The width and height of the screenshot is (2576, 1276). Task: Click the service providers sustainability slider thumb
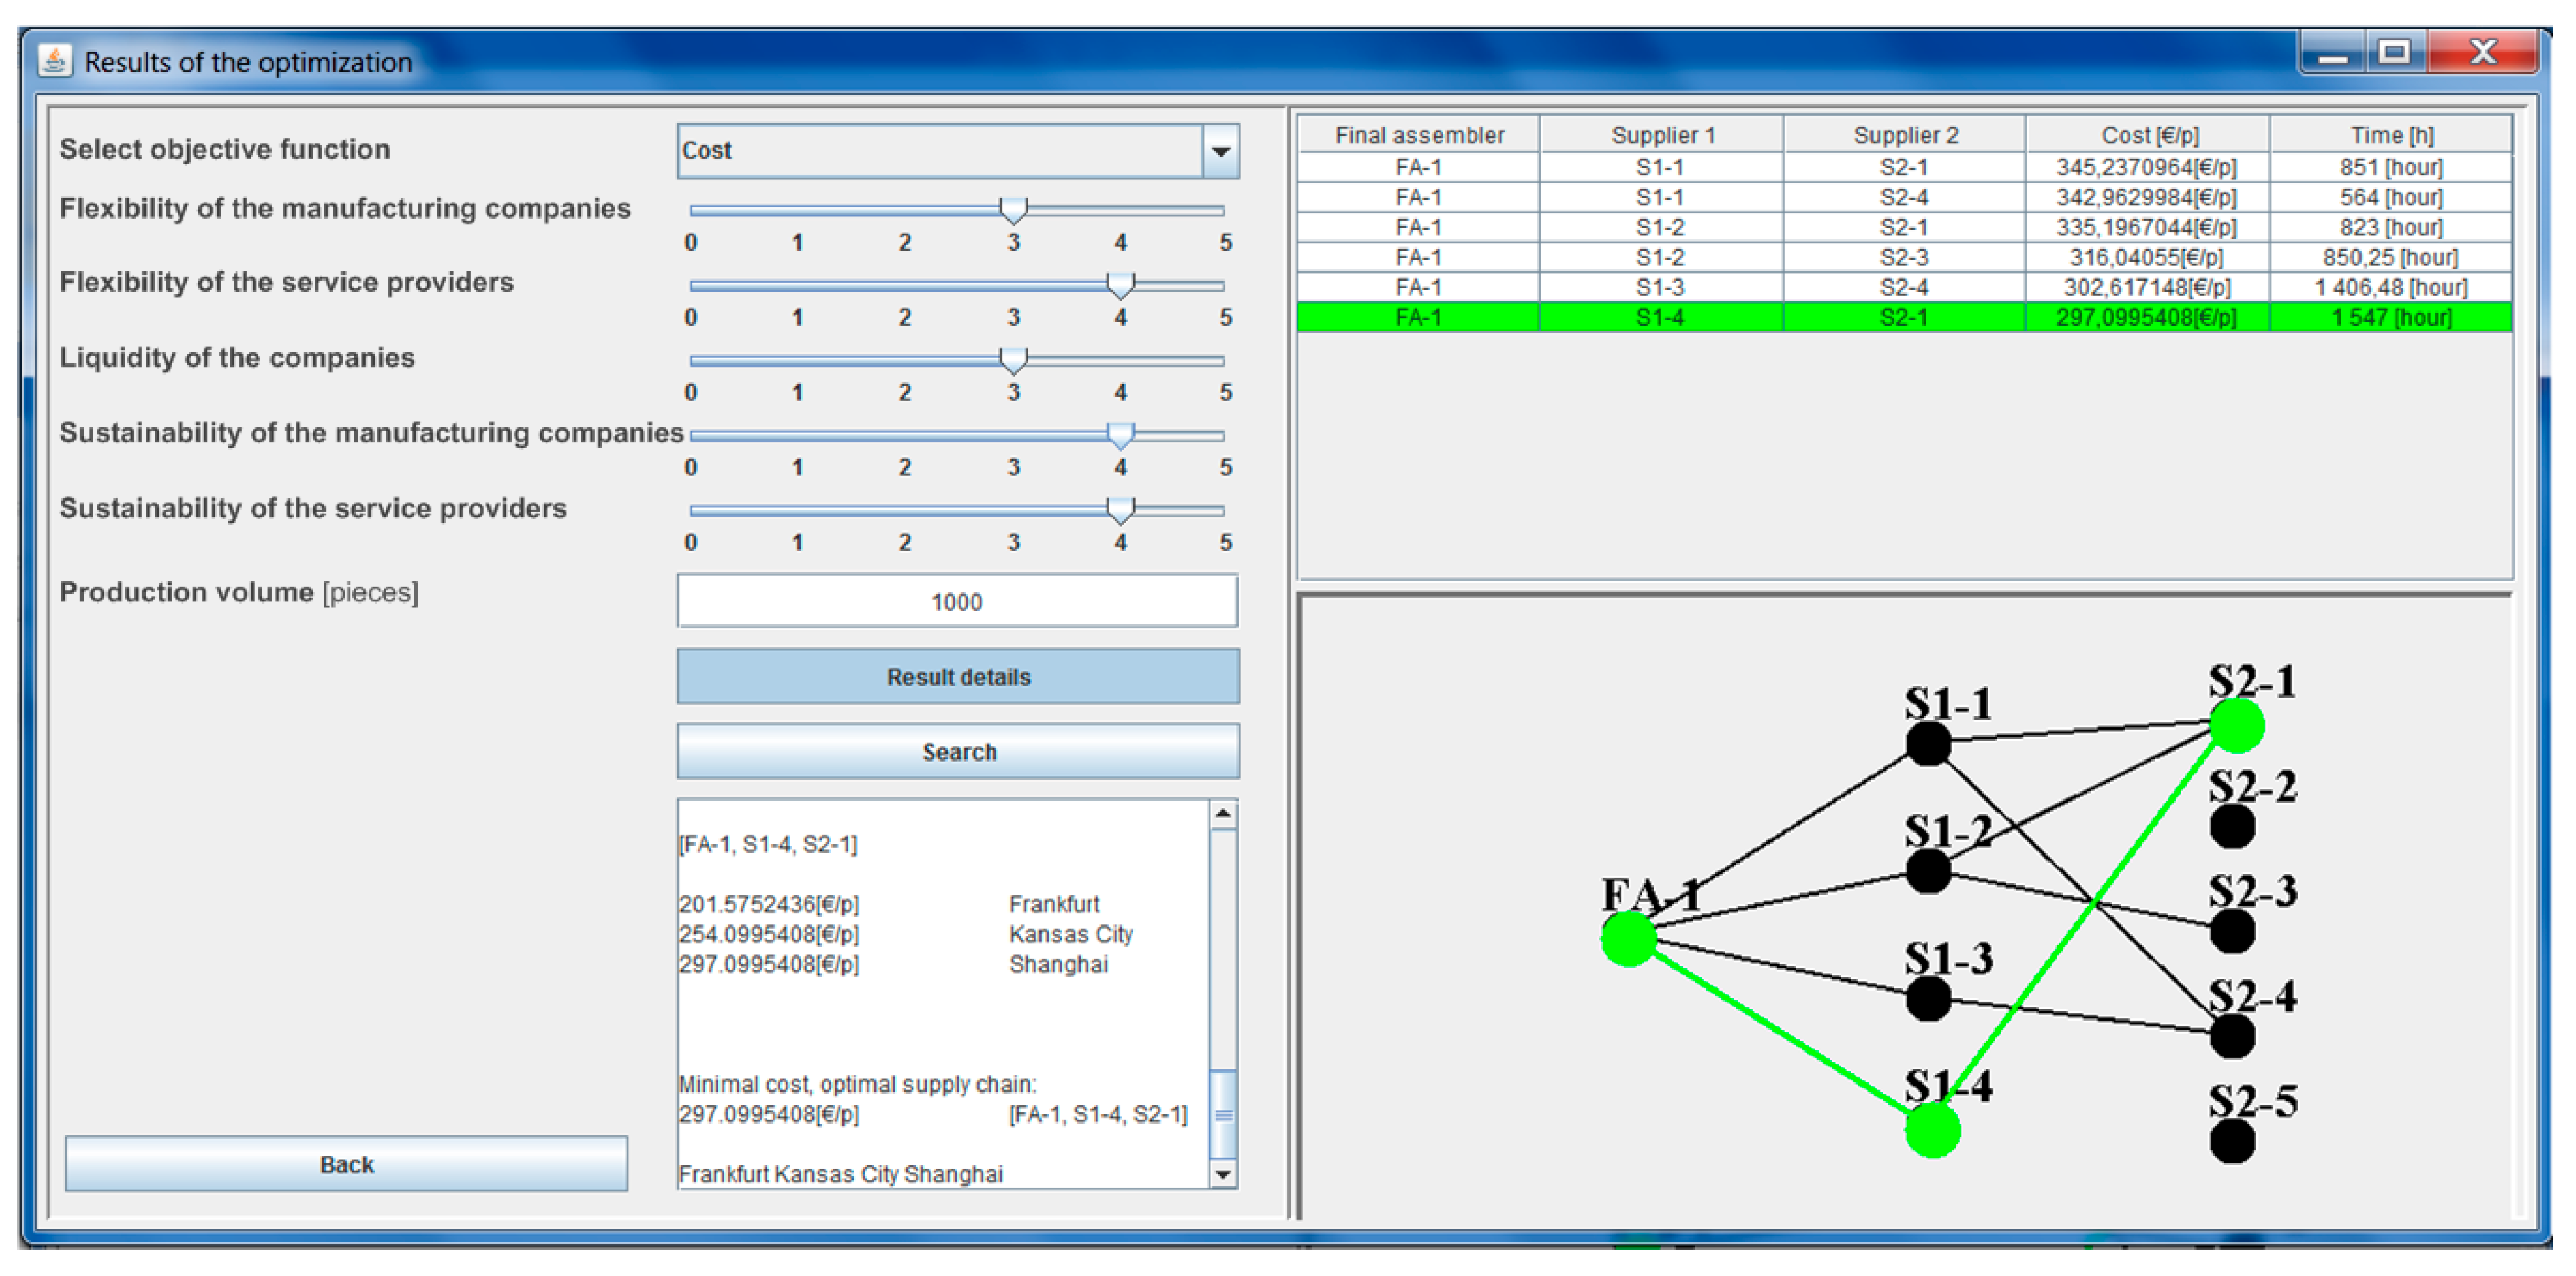tap(1120, 510)
